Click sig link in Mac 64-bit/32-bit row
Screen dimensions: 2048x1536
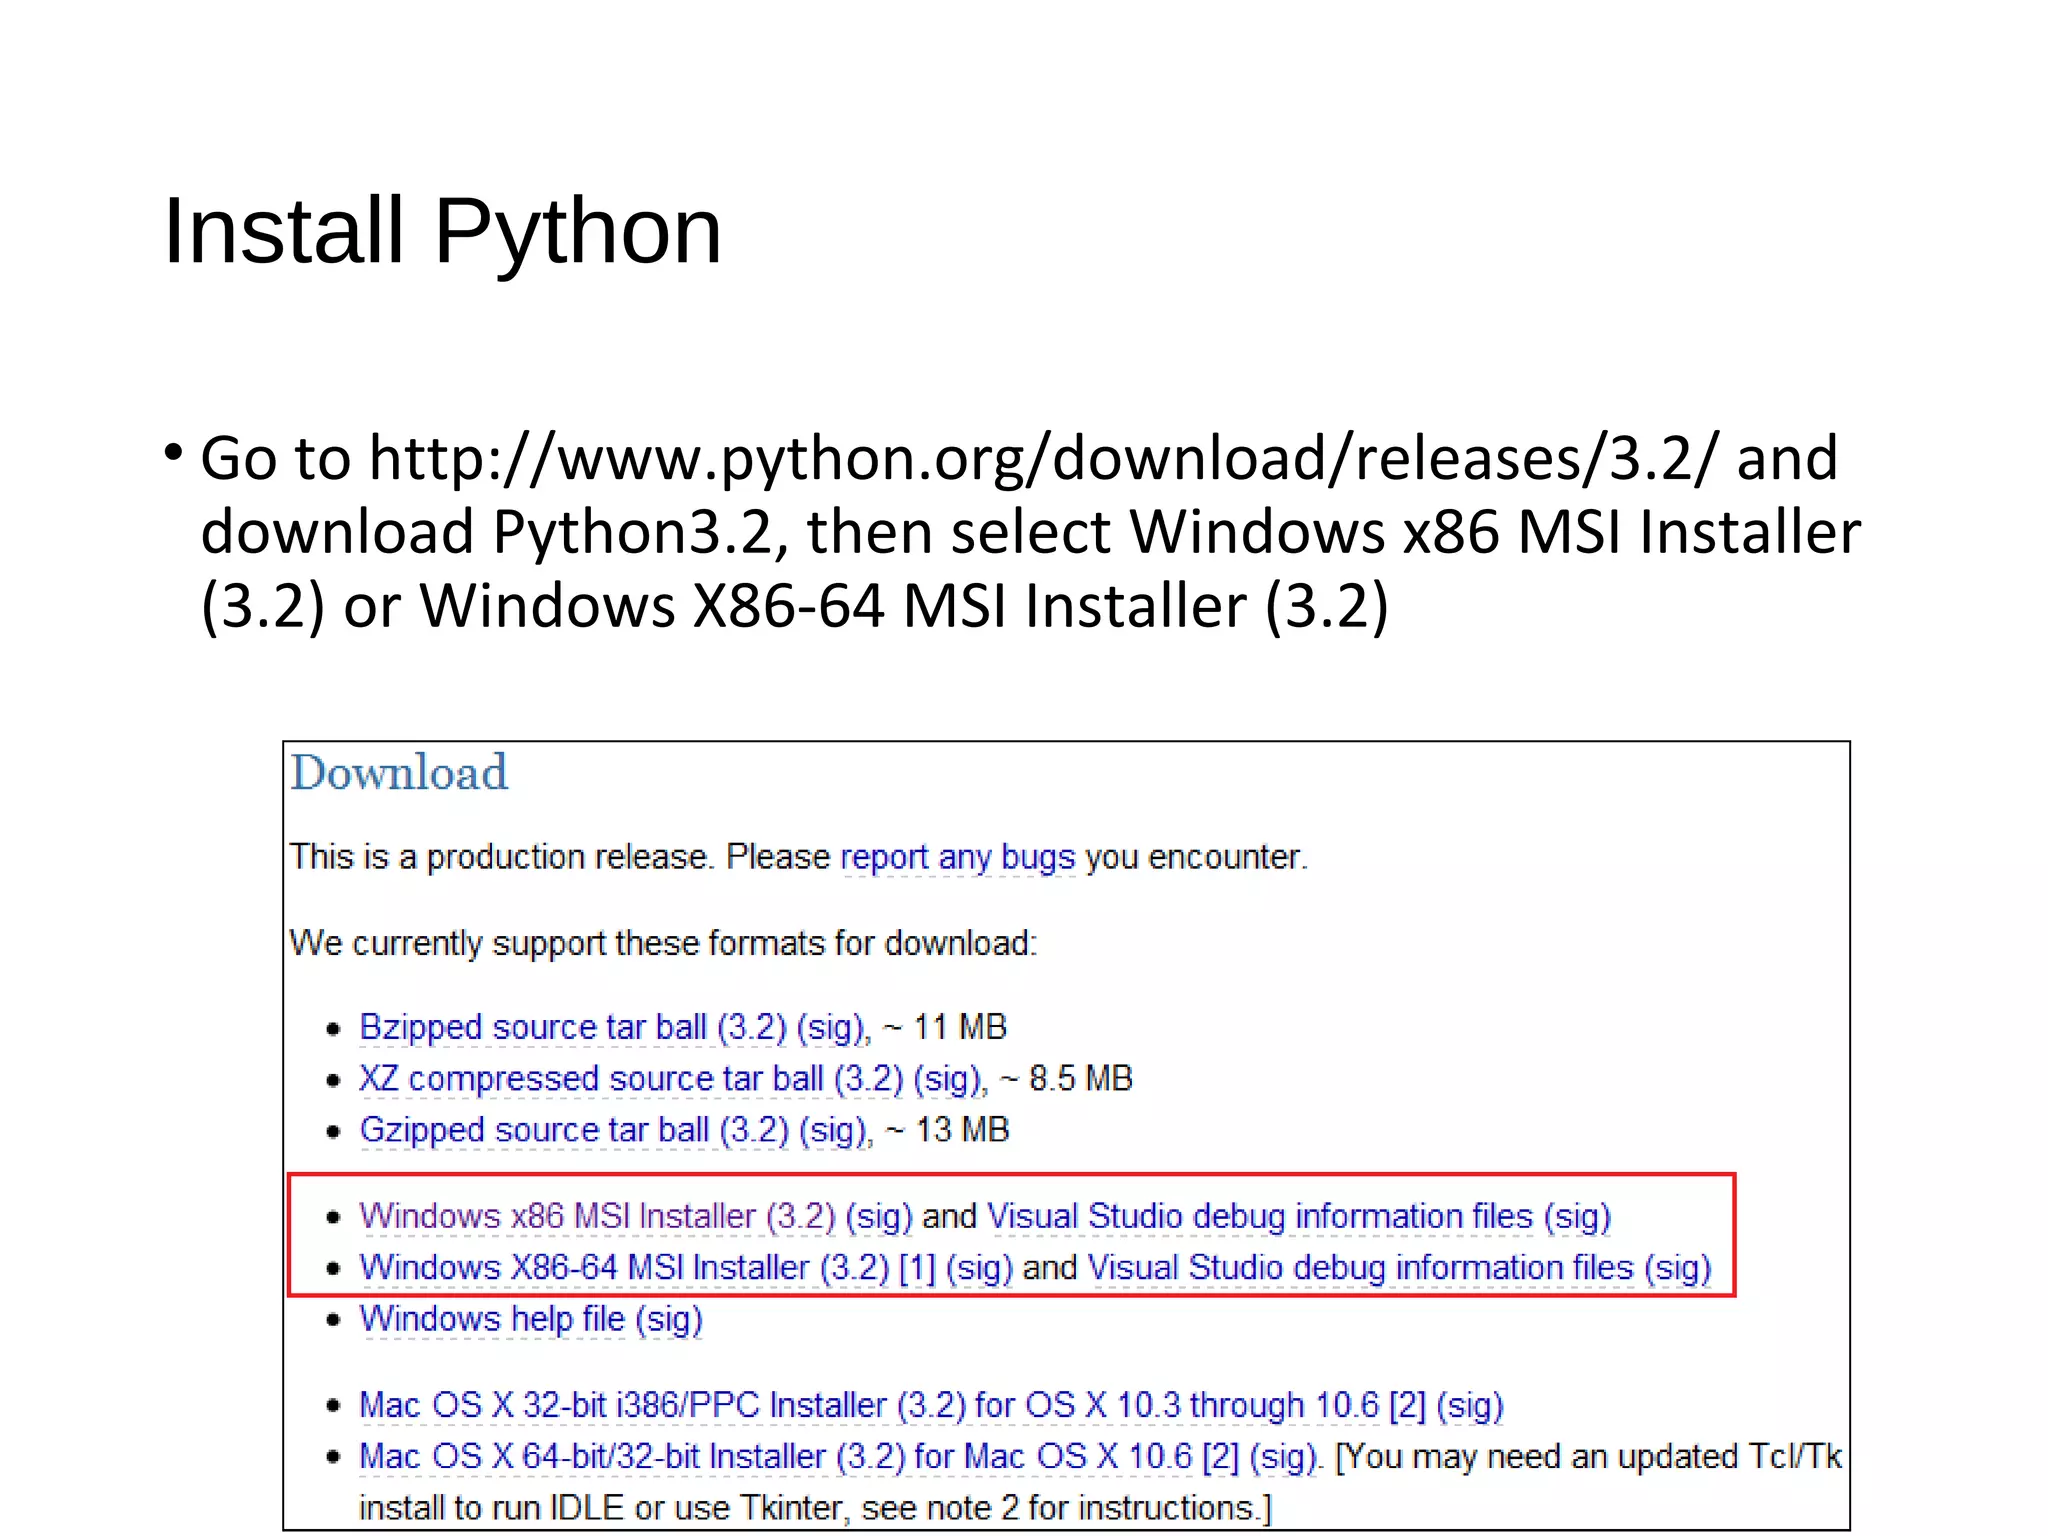(x=1285, y=1456)
